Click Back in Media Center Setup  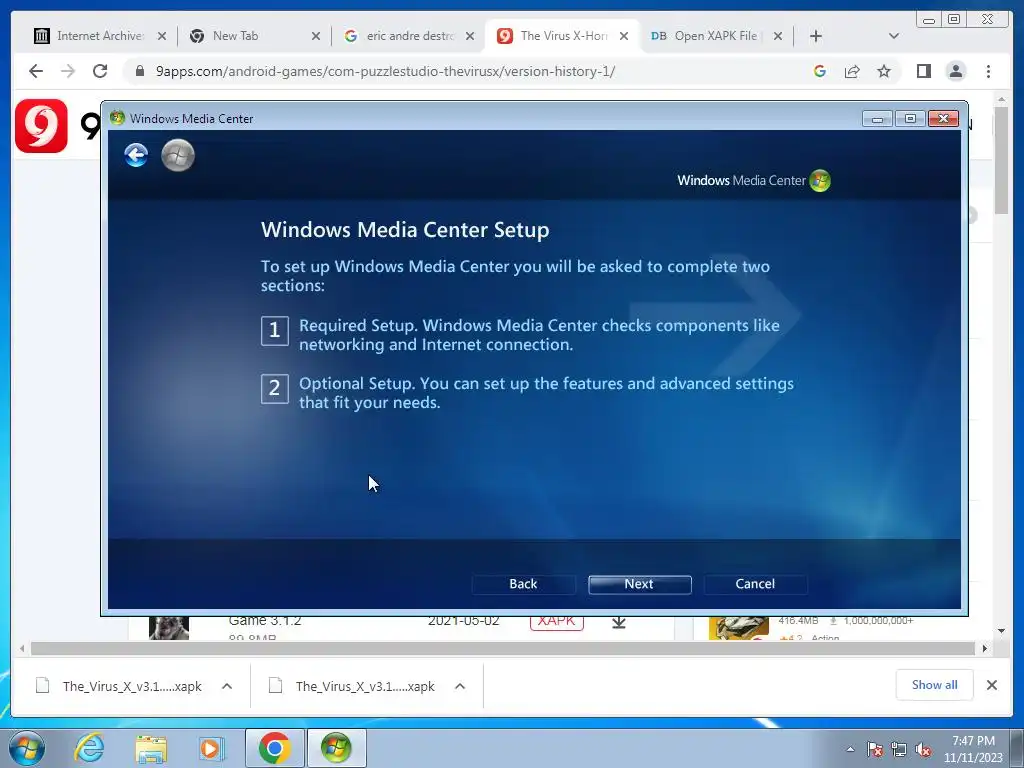pyautogui.click(x=523, y=584)
